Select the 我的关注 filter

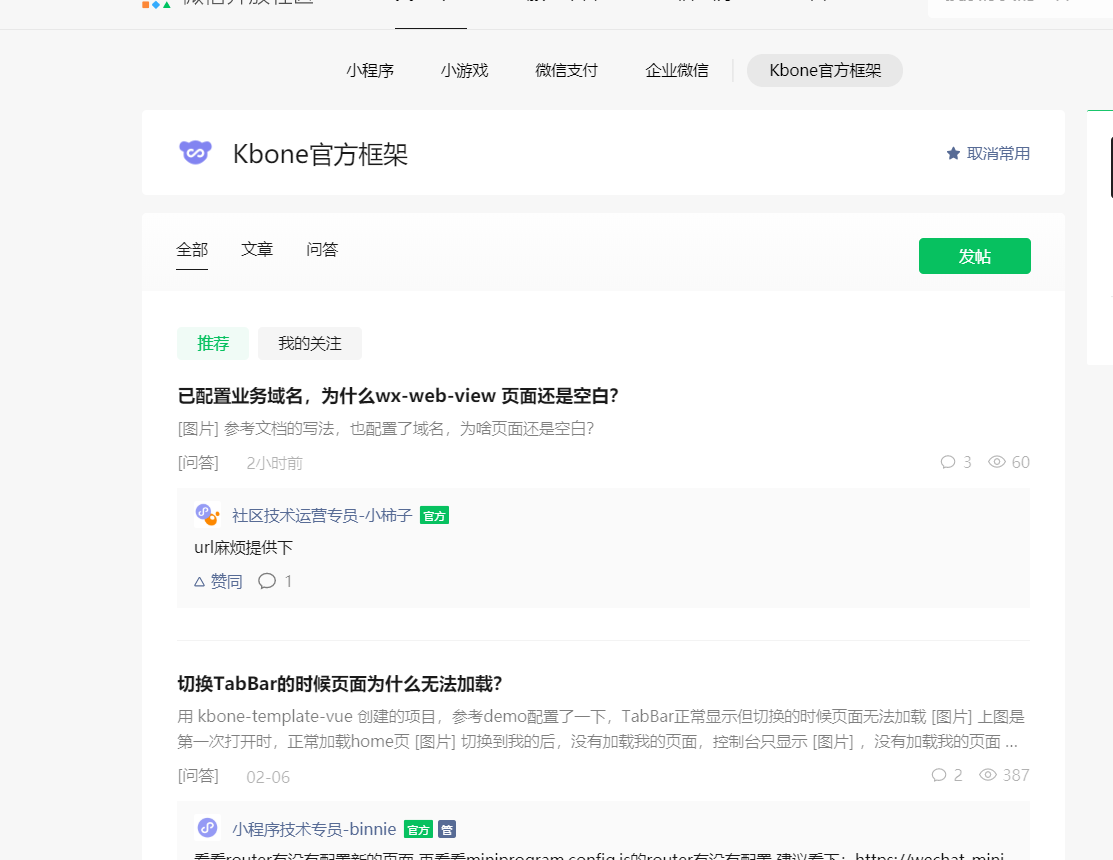(x=309, y=343)
